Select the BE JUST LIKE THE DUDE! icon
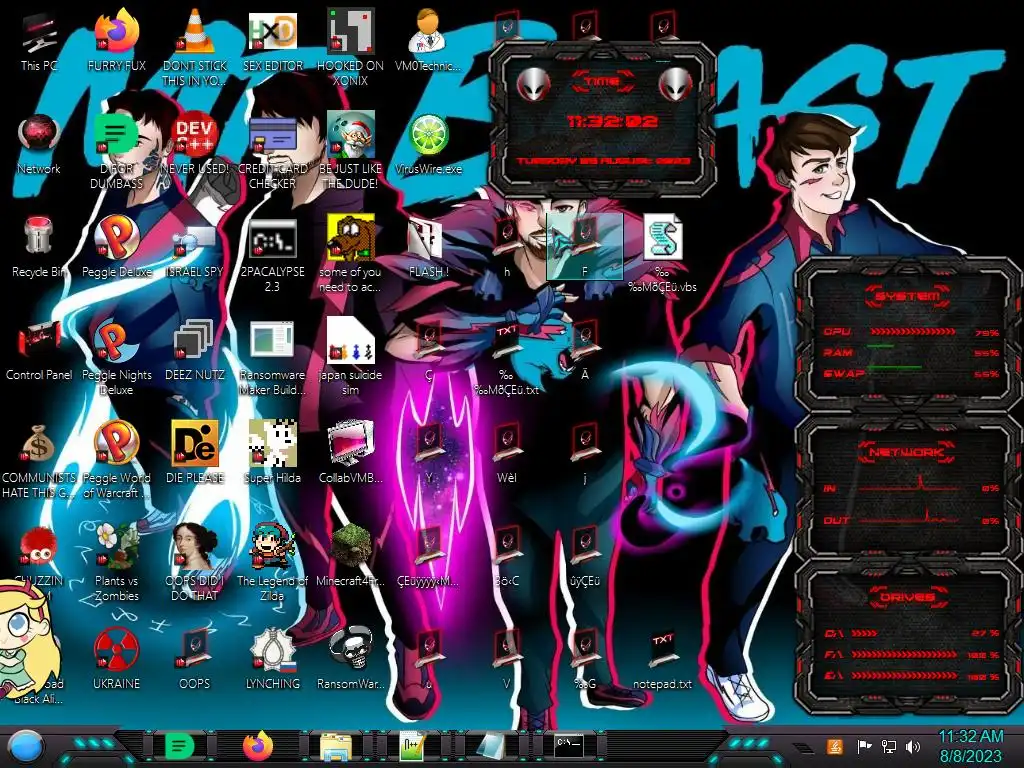1024x768 pixels. (350, 152)
